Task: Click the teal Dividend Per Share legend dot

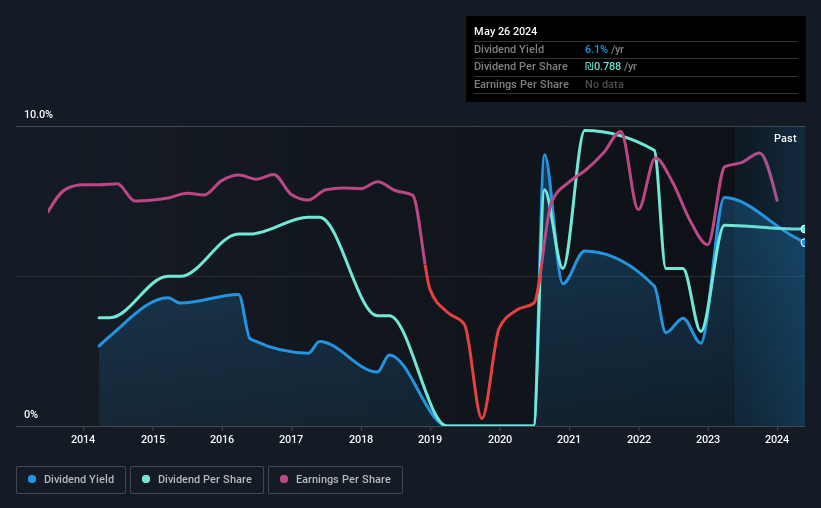Action: click(146, 479)
